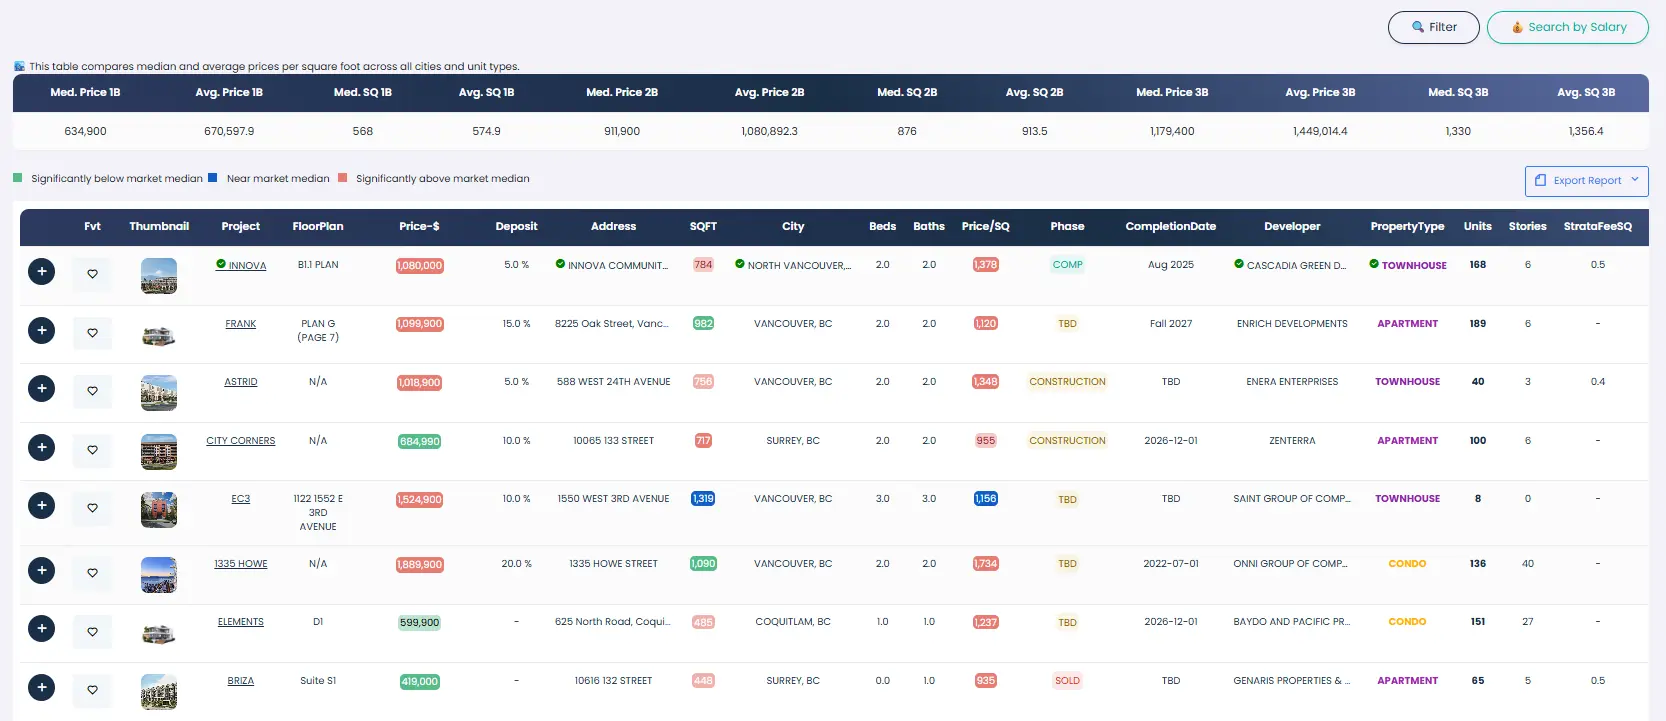The height and width of the screenshot is (721, 1666).
Task: Click the verified icon next to TOWNHOUSE for INNOVA
Action: 1374,264
